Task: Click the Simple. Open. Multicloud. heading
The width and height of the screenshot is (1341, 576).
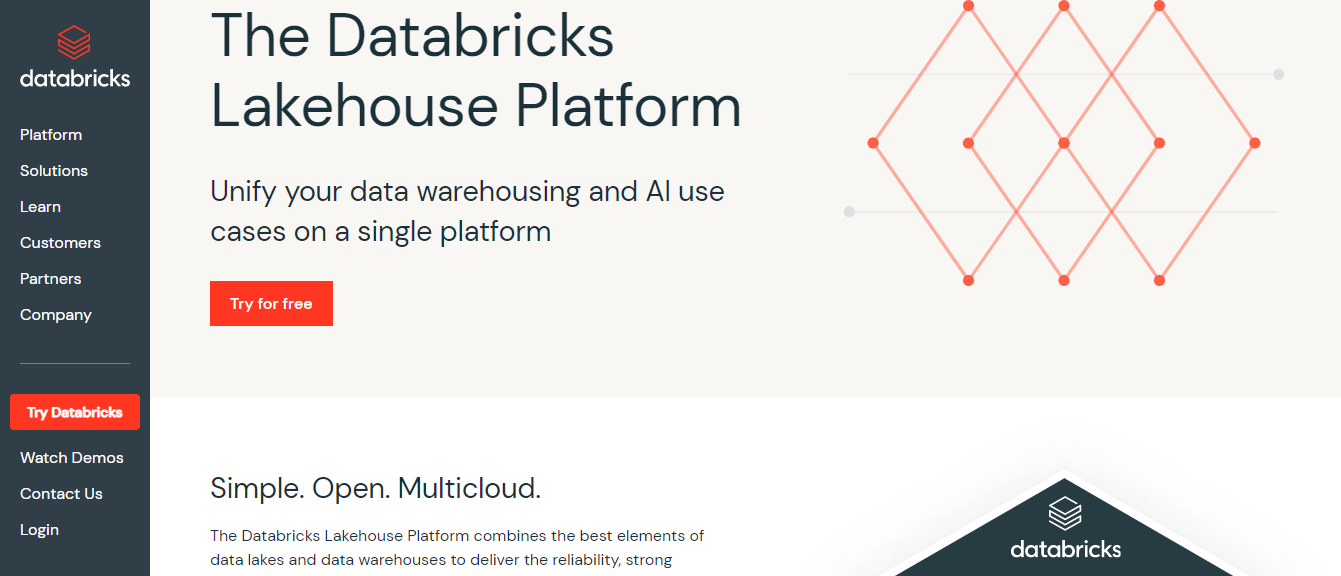Action: tap(375, 488)
